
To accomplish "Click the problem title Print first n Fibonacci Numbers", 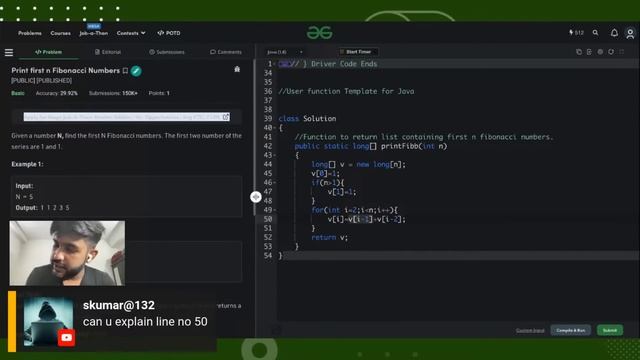I will 65,71.
